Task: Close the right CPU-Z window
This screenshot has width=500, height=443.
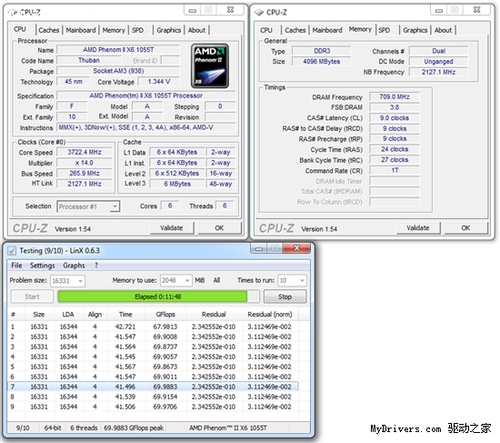Action: coord(477,10)
